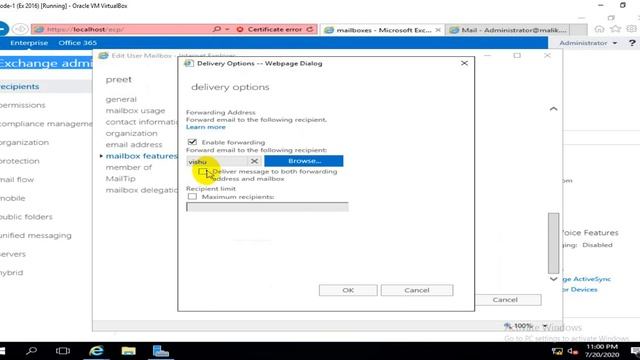
Task: Click the vishu forwarding recipient field
Action: (217, 161)
